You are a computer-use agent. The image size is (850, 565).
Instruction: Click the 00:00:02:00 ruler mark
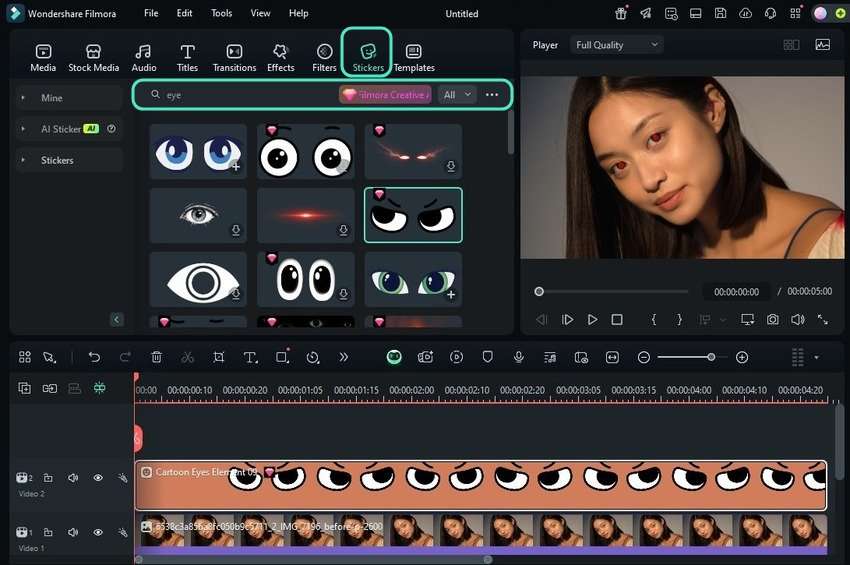(411, 390)
